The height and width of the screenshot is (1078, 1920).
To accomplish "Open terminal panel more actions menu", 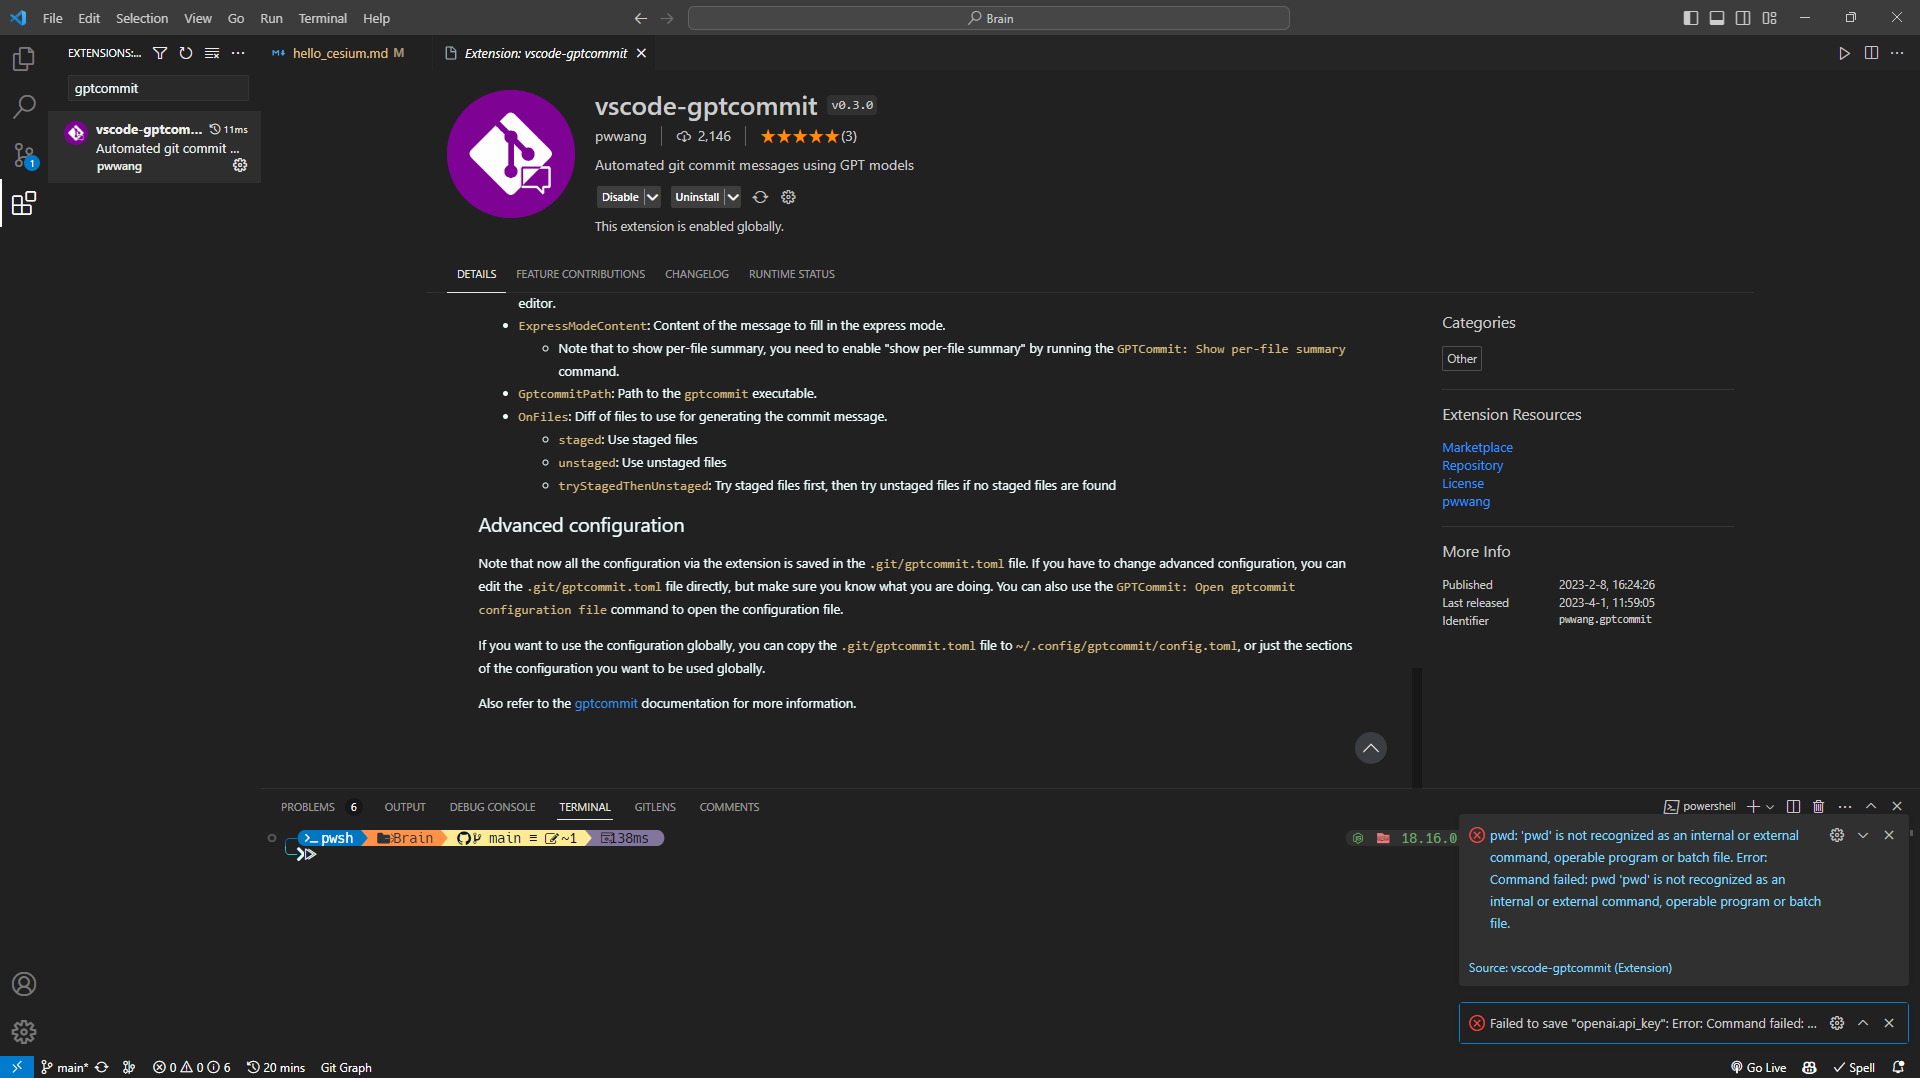I will [1845, 807].
